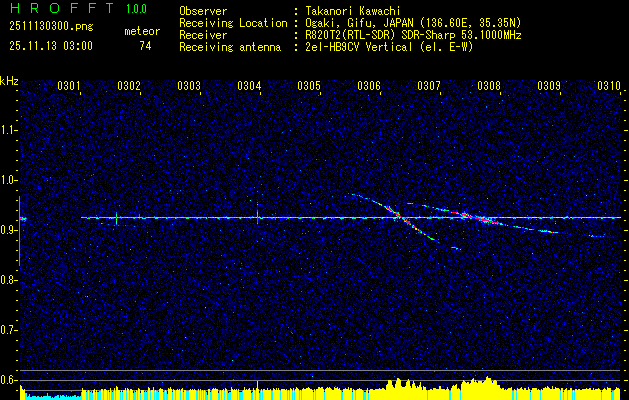
Task: Click version number 1.0.0
Action: tap(136, 9)
